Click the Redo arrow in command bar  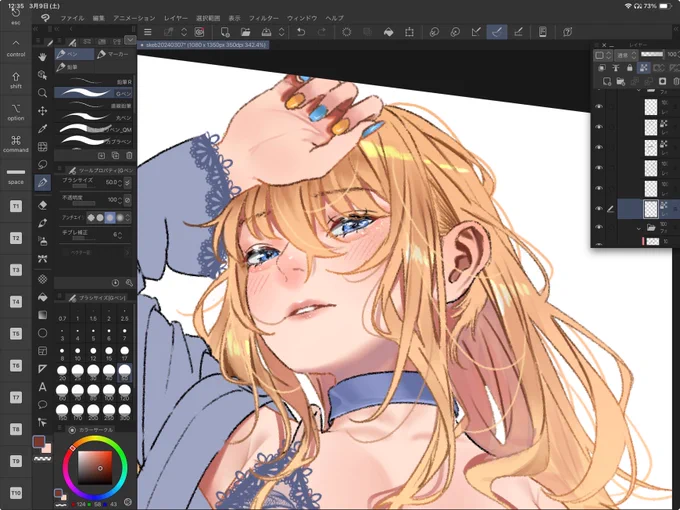[322, 32]
